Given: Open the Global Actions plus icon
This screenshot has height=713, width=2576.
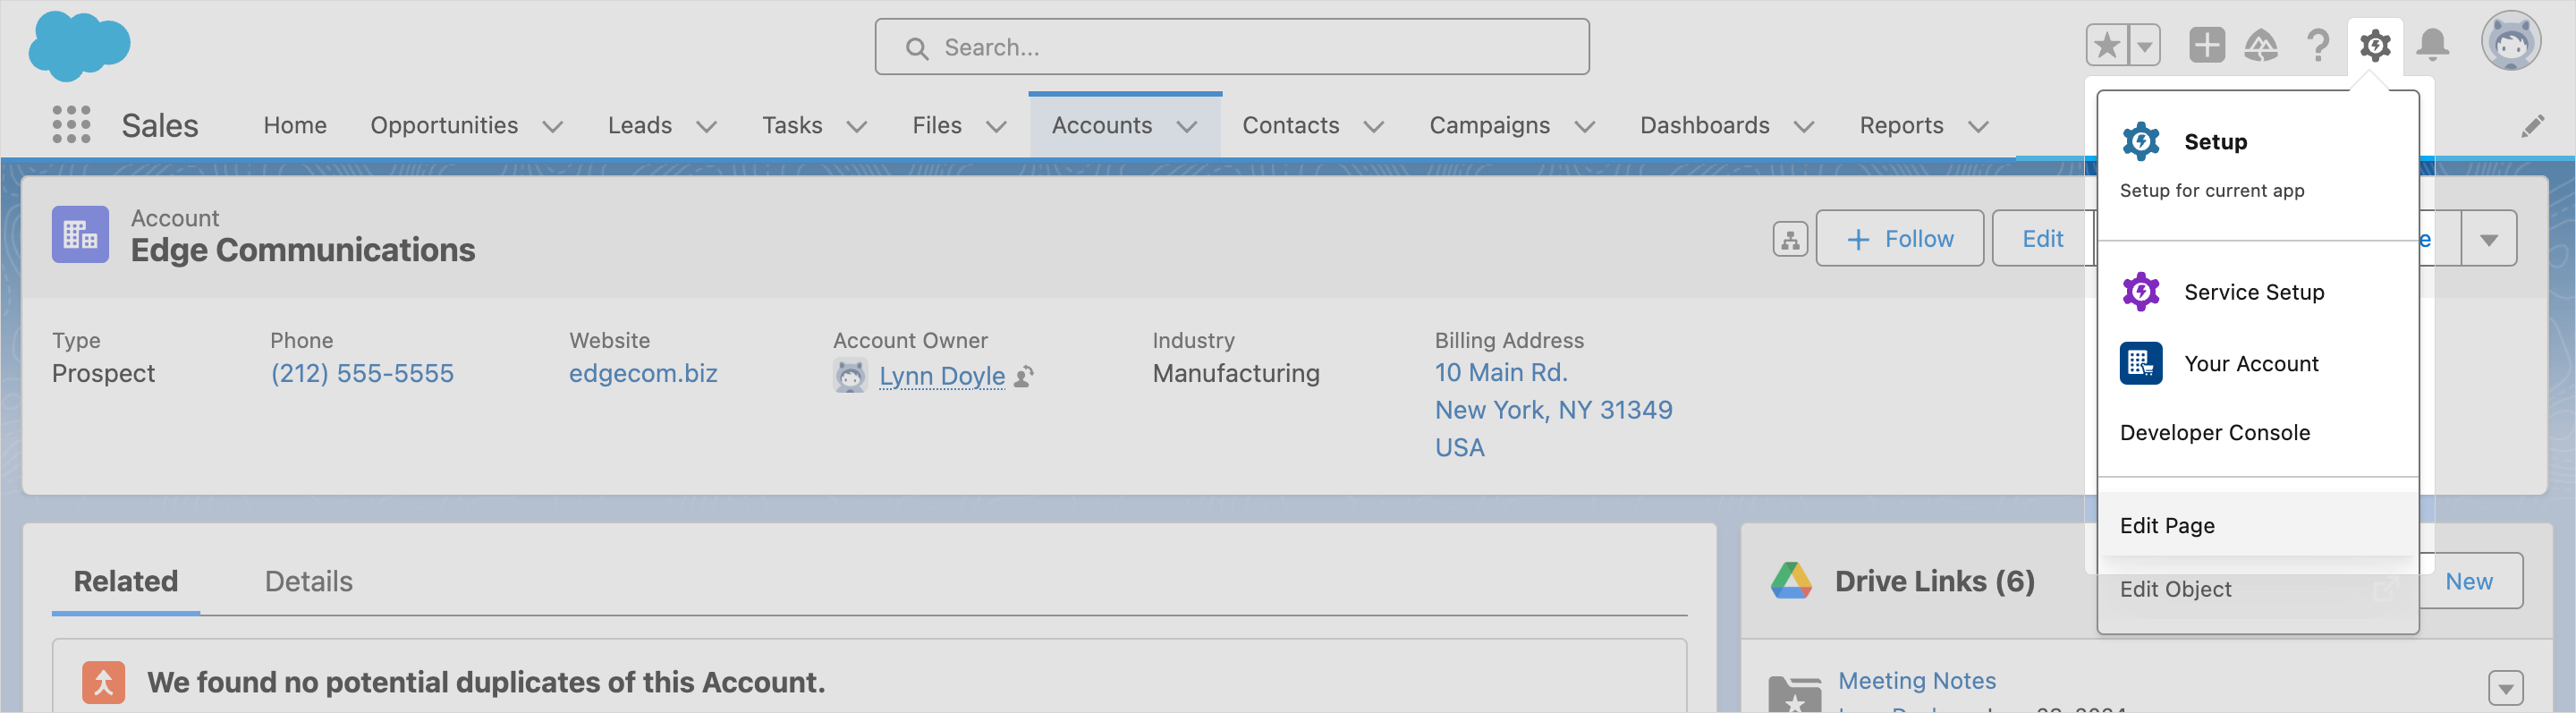Looking at the screenshot, I should pos(2206,46).
